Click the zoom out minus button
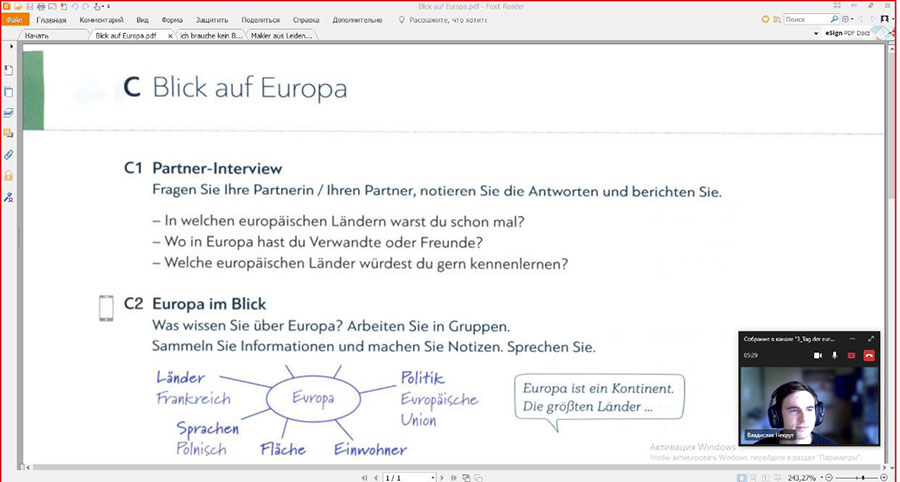 point(829,477)
